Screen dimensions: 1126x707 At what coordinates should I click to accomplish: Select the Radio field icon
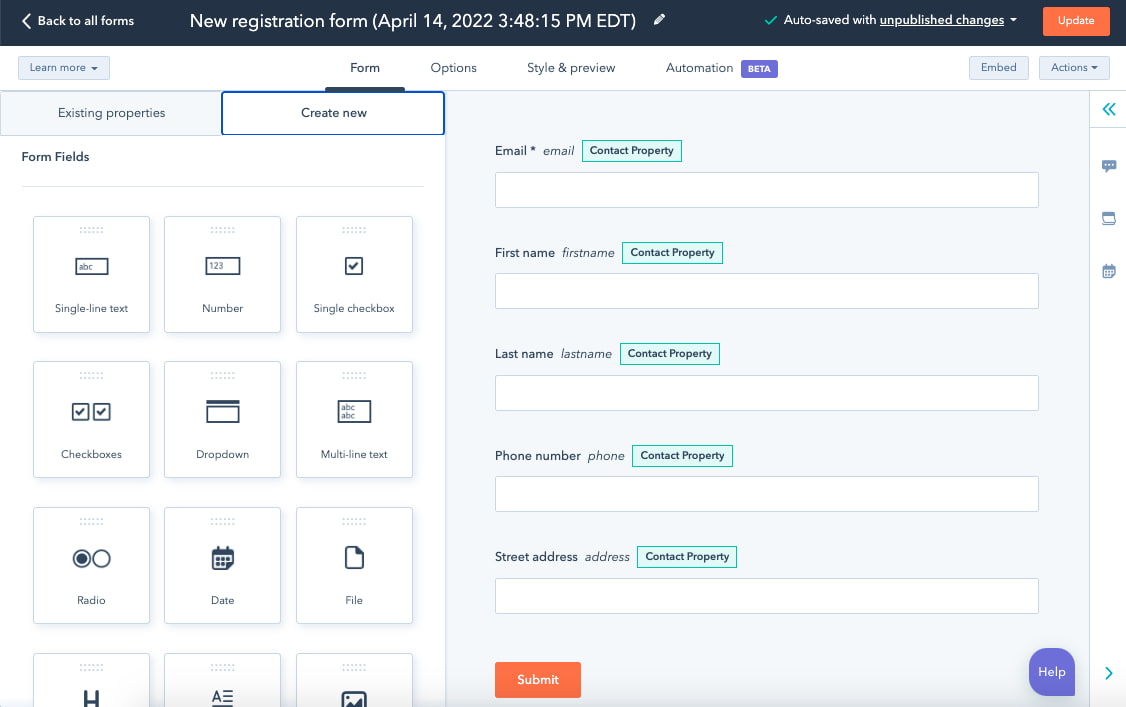[91, 558]
